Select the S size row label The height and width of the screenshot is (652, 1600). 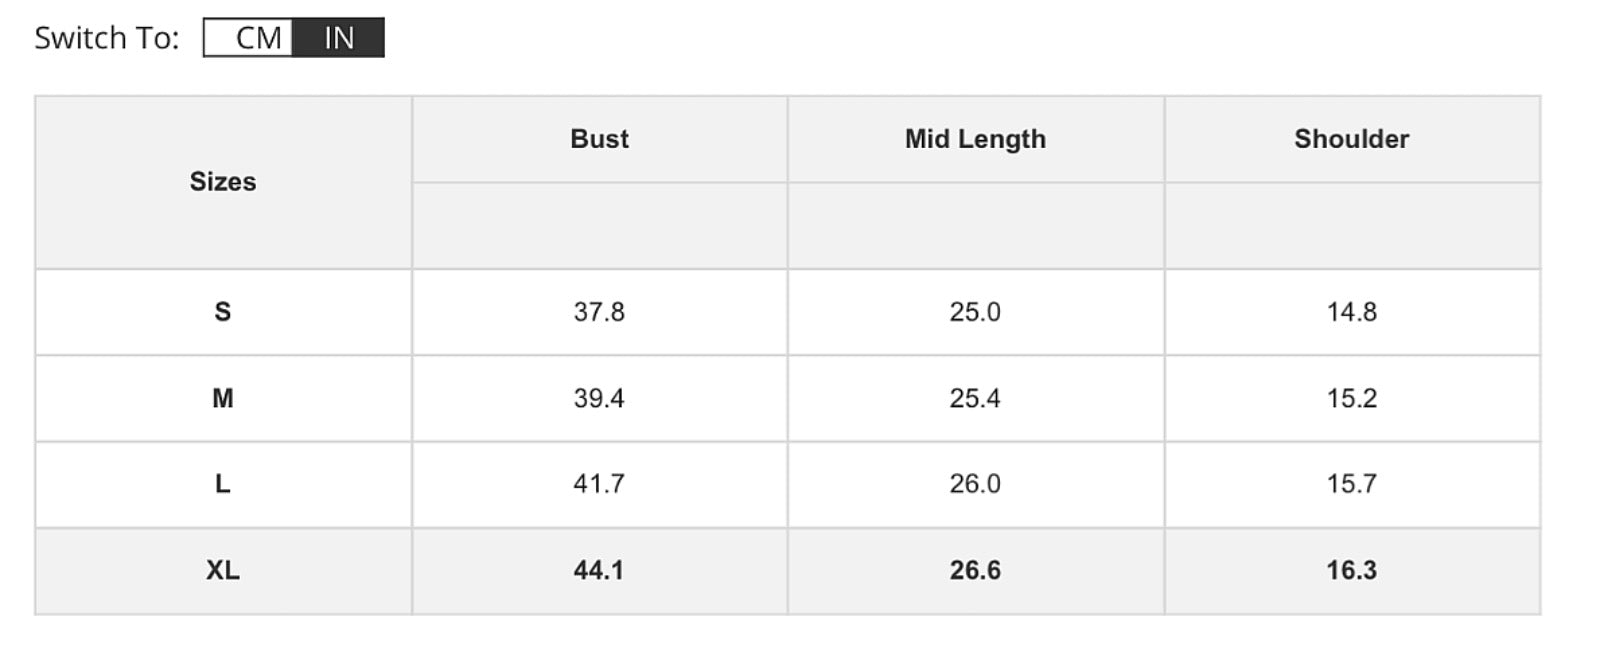tap(223, 312)
